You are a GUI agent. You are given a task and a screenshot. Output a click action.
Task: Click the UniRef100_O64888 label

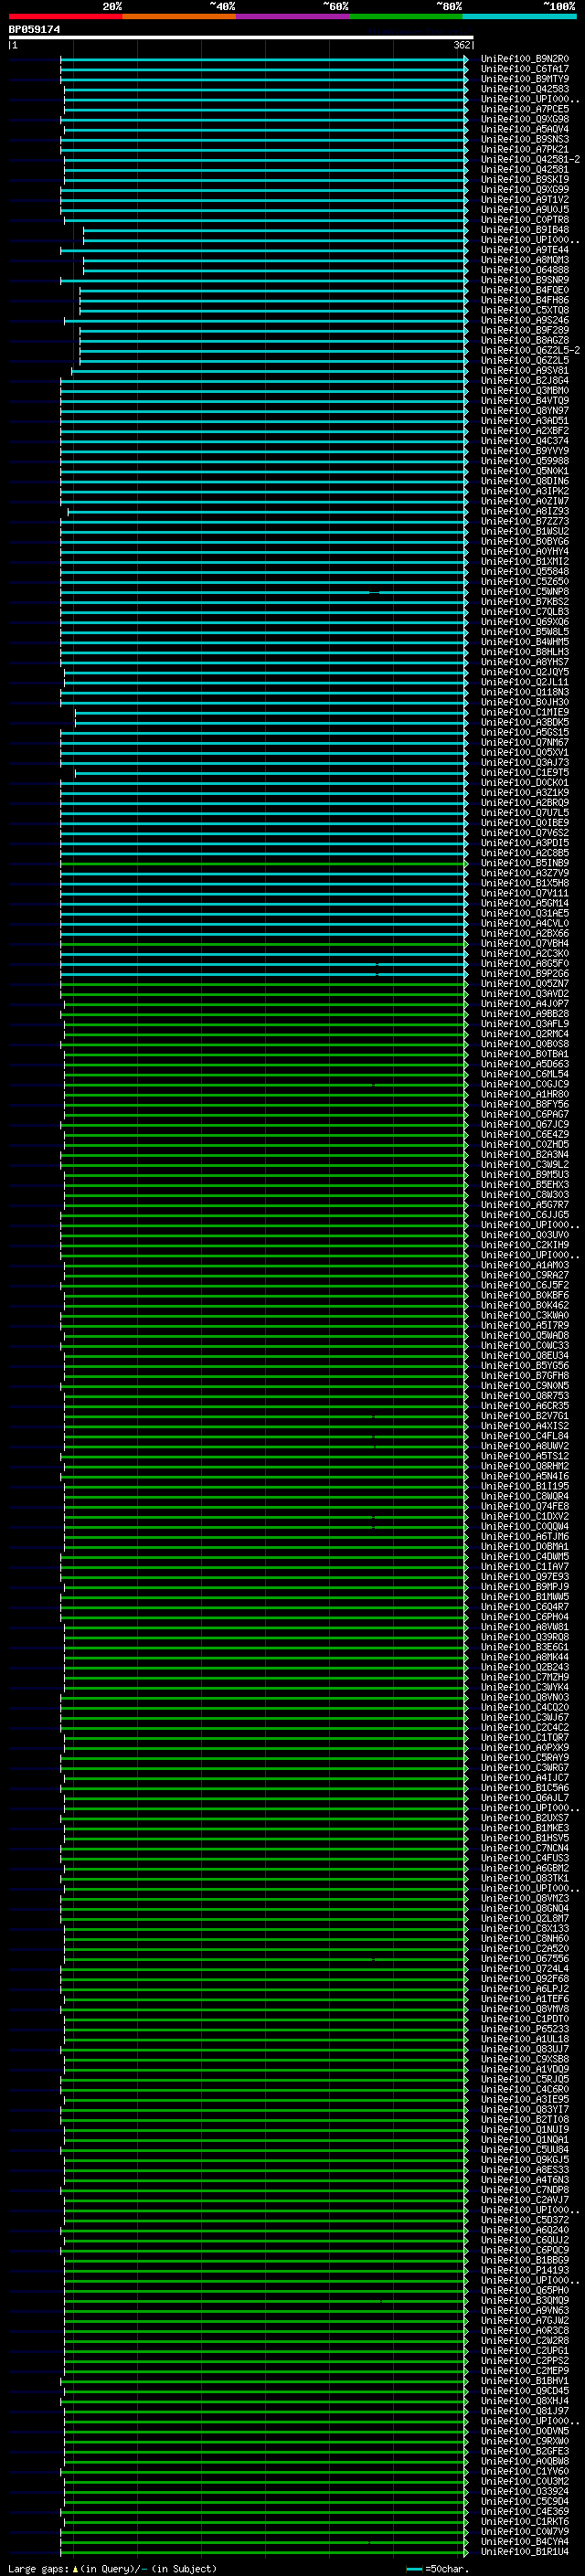click(524, 270)
